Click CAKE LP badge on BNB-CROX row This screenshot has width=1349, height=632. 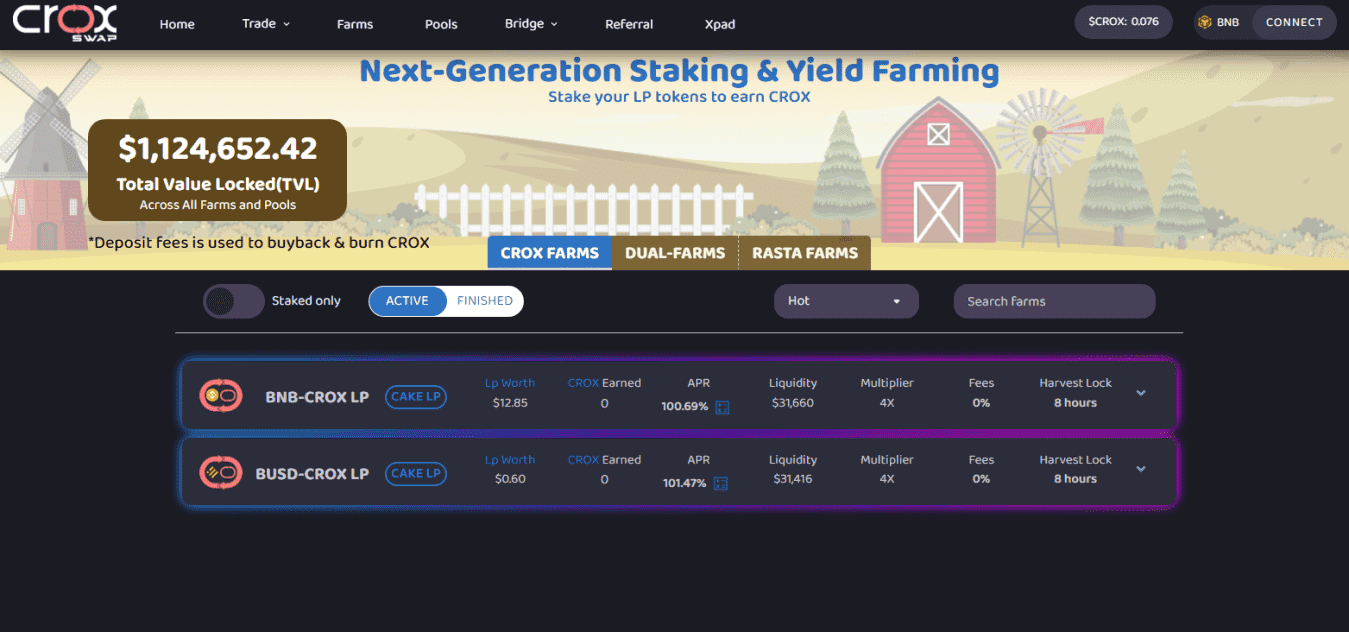[415, 397]
